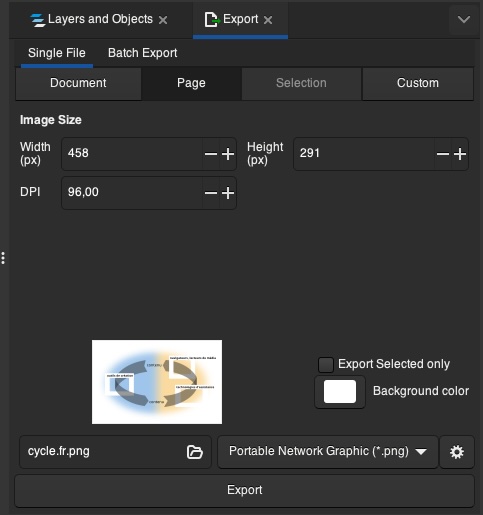This screenshot has height=515, width=483.
Task: Decrease DPI with the minus button
Action: pyautogui.click(x=211, y=193)
